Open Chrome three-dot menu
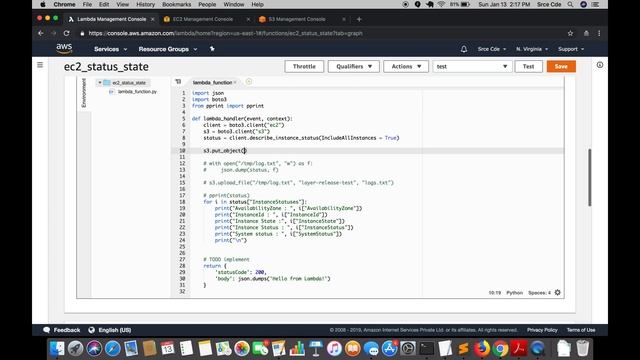This screenshot has height=360, width=640. coord(599,33)
